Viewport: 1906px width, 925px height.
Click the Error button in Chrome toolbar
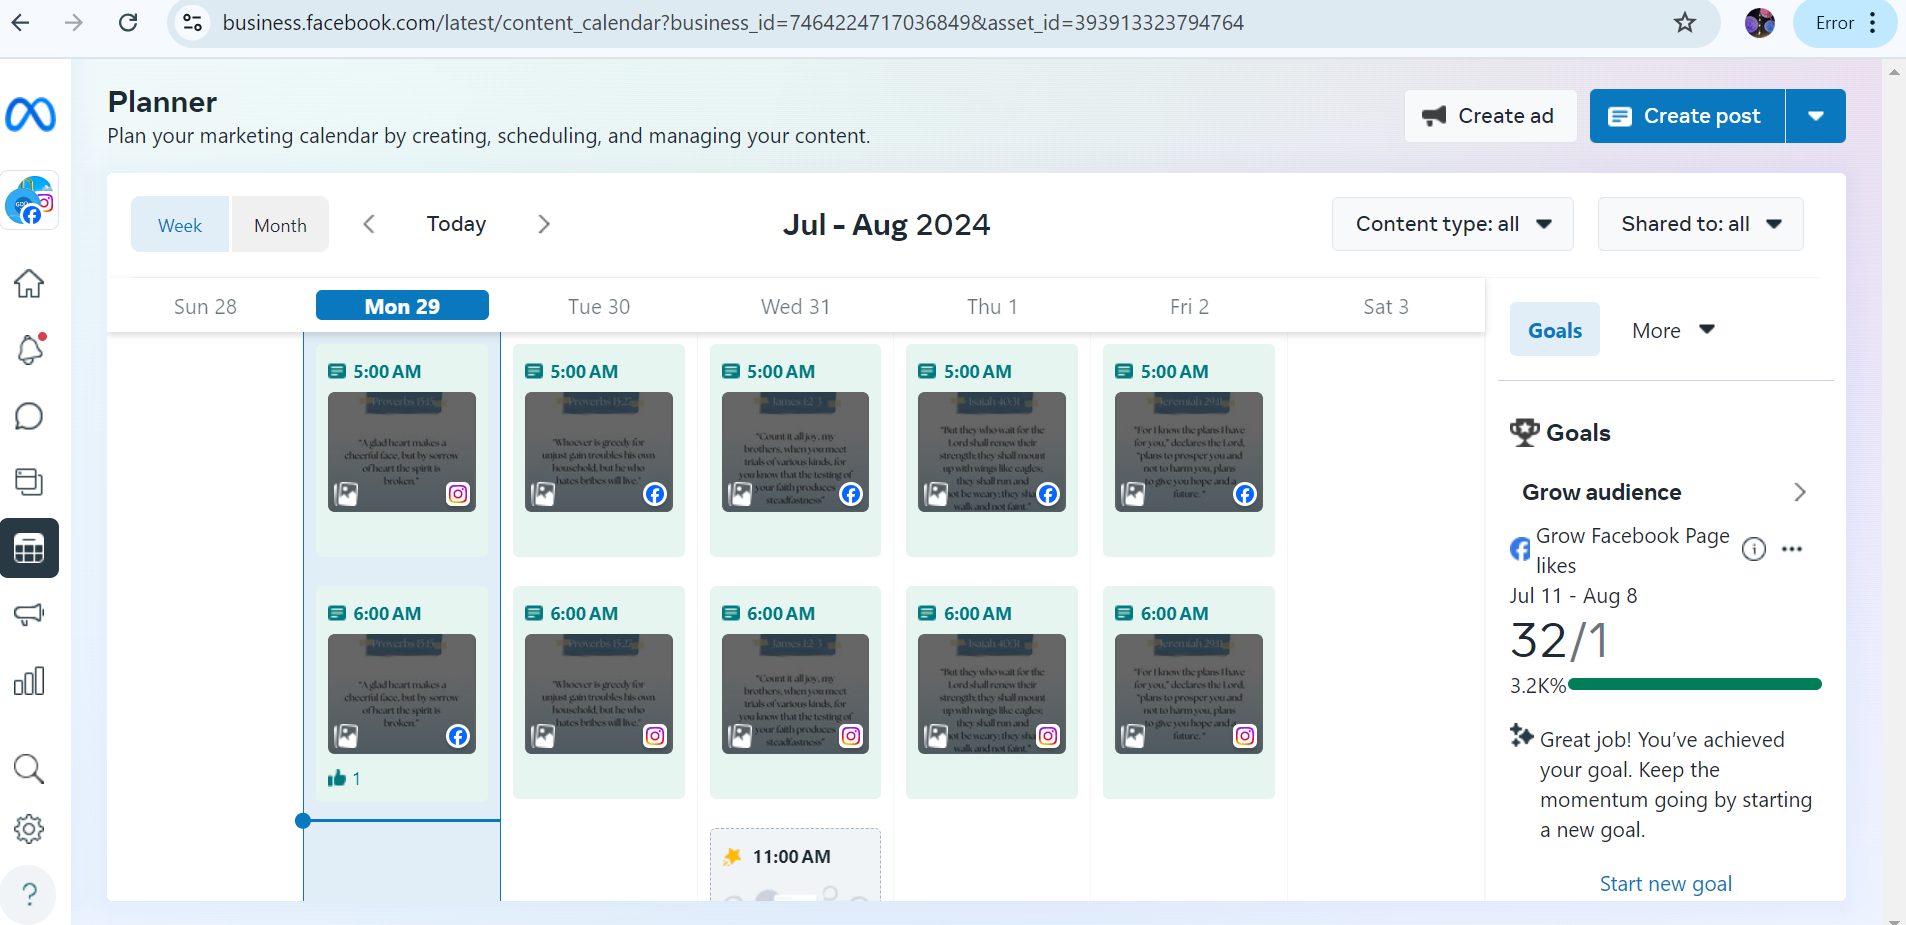1835,23
